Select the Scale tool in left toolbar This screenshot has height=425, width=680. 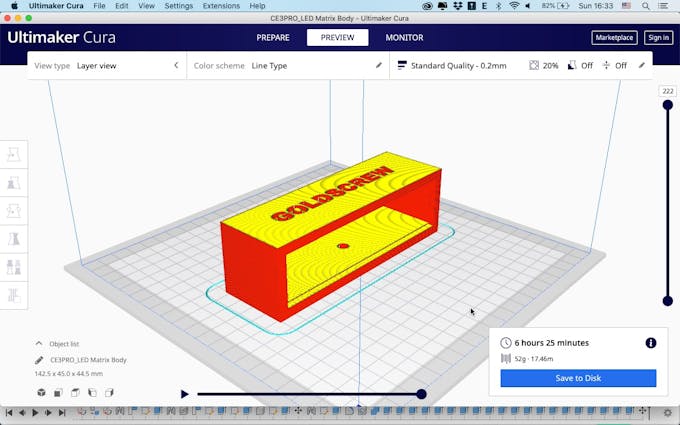[x=14, y=183]
